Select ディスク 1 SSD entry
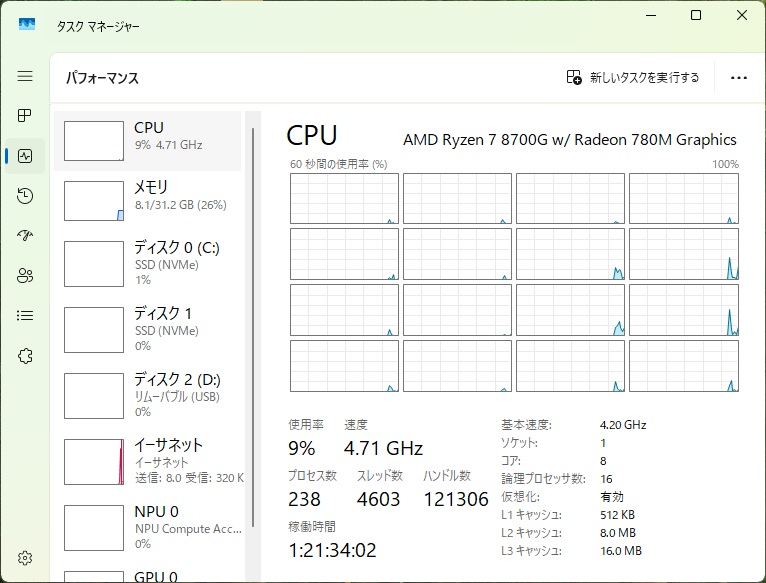Viewport: 766px width, 583px height. [x=148, y=329]
